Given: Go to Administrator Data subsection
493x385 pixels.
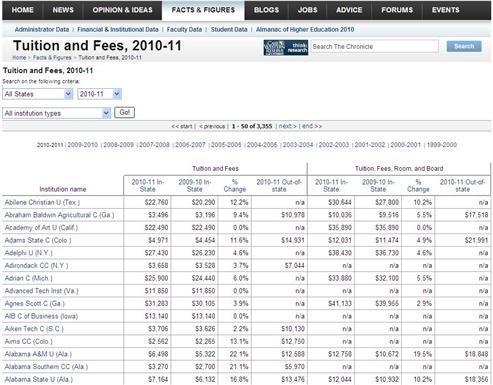Looking at the screenshot, I should [x=42, y=30].
